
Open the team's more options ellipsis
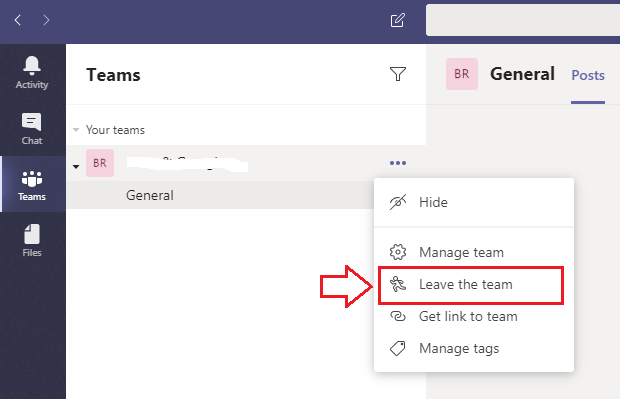[x=398, y=163]
